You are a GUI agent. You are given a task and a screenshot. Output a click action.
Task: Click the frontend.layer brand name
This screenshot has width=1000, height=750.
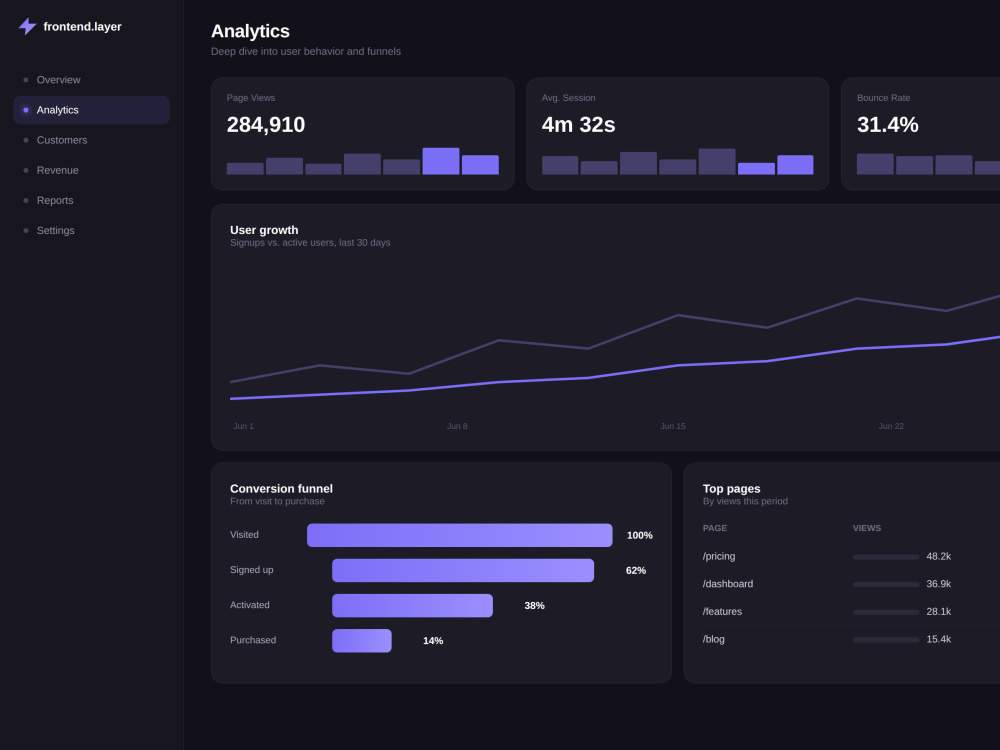(82, 27)
